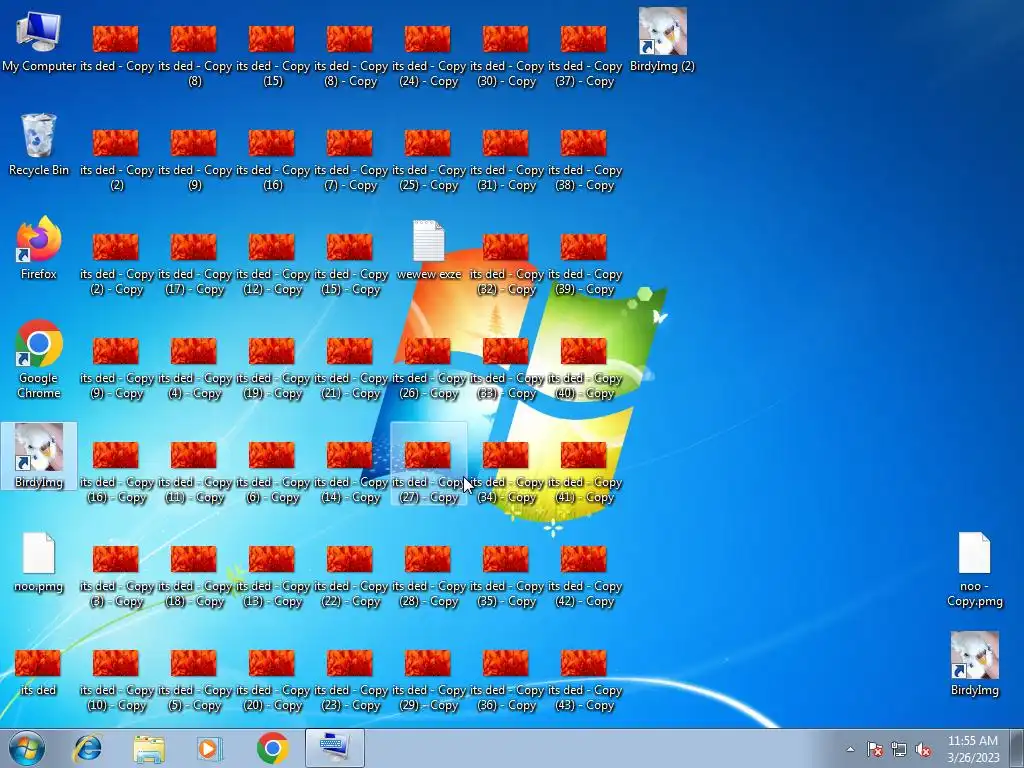Show hidden tray icons arrow
Screen dimensions: 1024x768
coord(850,749)
